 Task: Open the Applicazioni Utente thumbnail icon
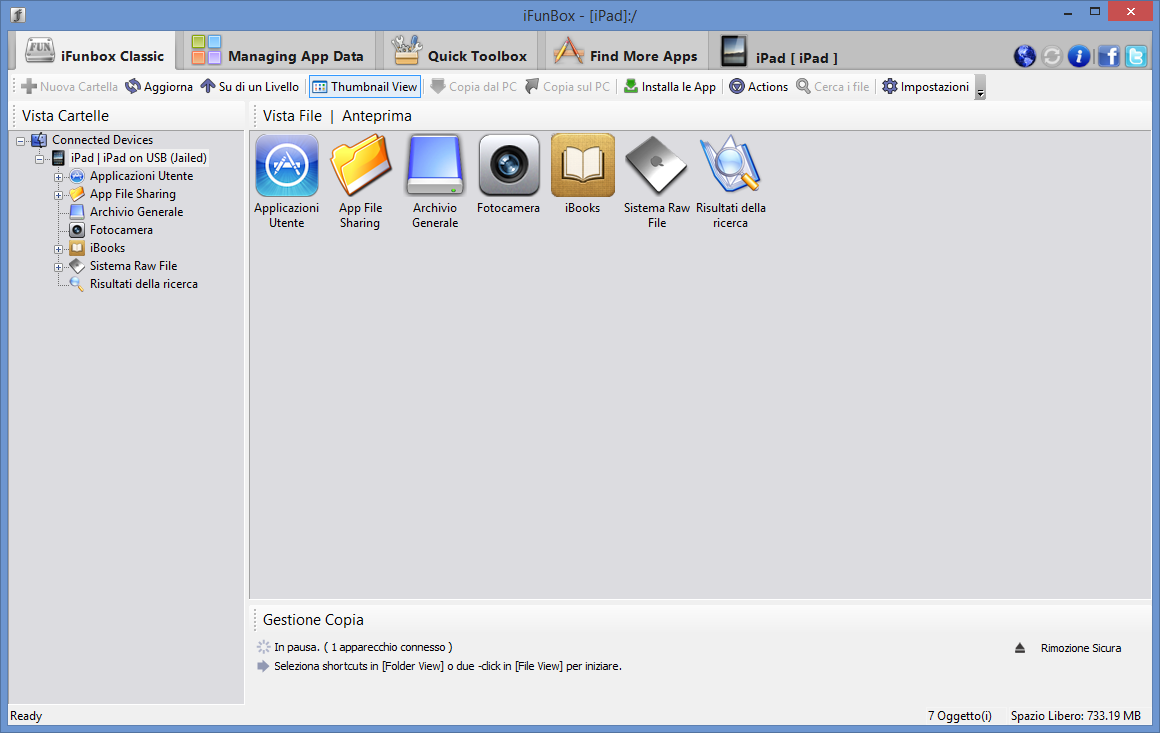pos(287,166)
